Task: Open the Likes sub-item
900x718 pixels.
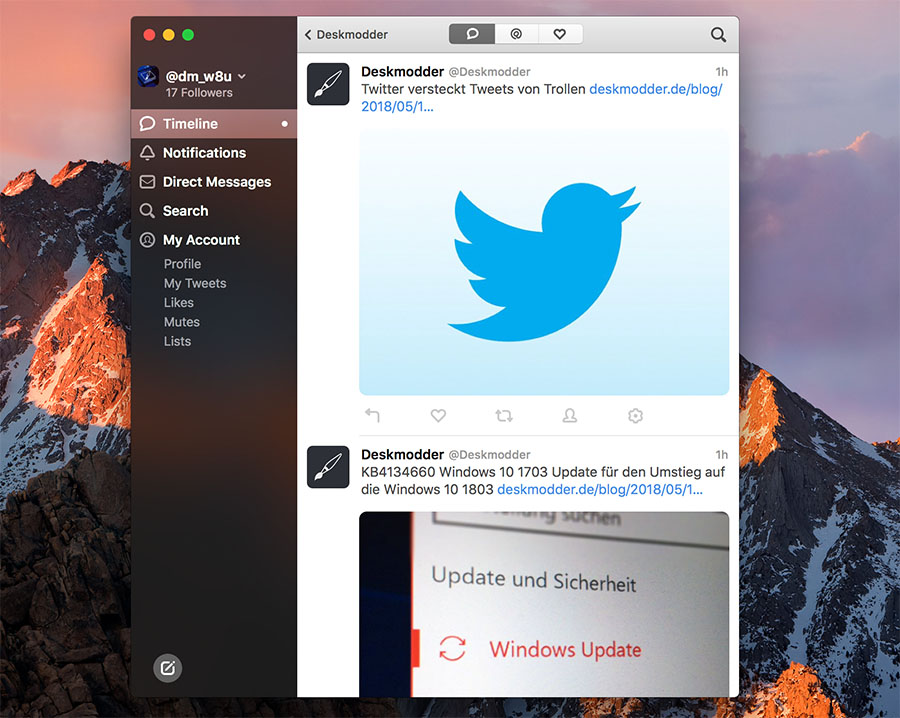Action: coord(179,302)
